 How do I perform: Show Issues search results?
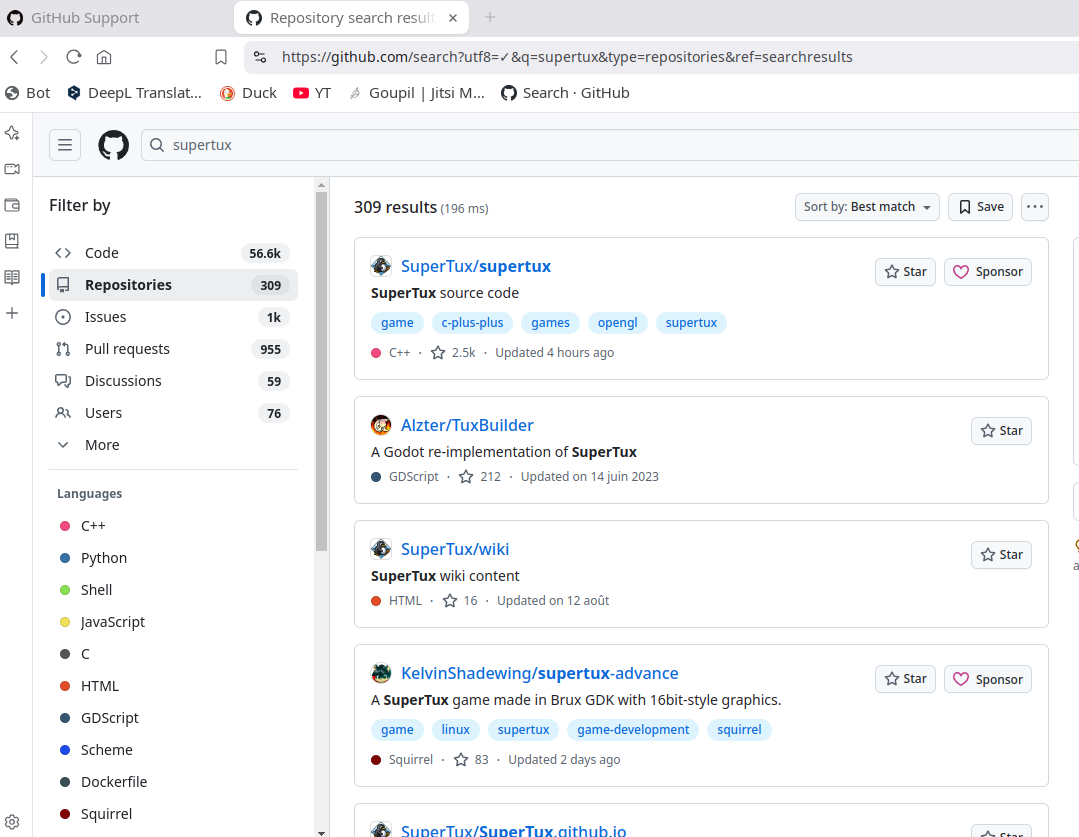tap(173, 317)
